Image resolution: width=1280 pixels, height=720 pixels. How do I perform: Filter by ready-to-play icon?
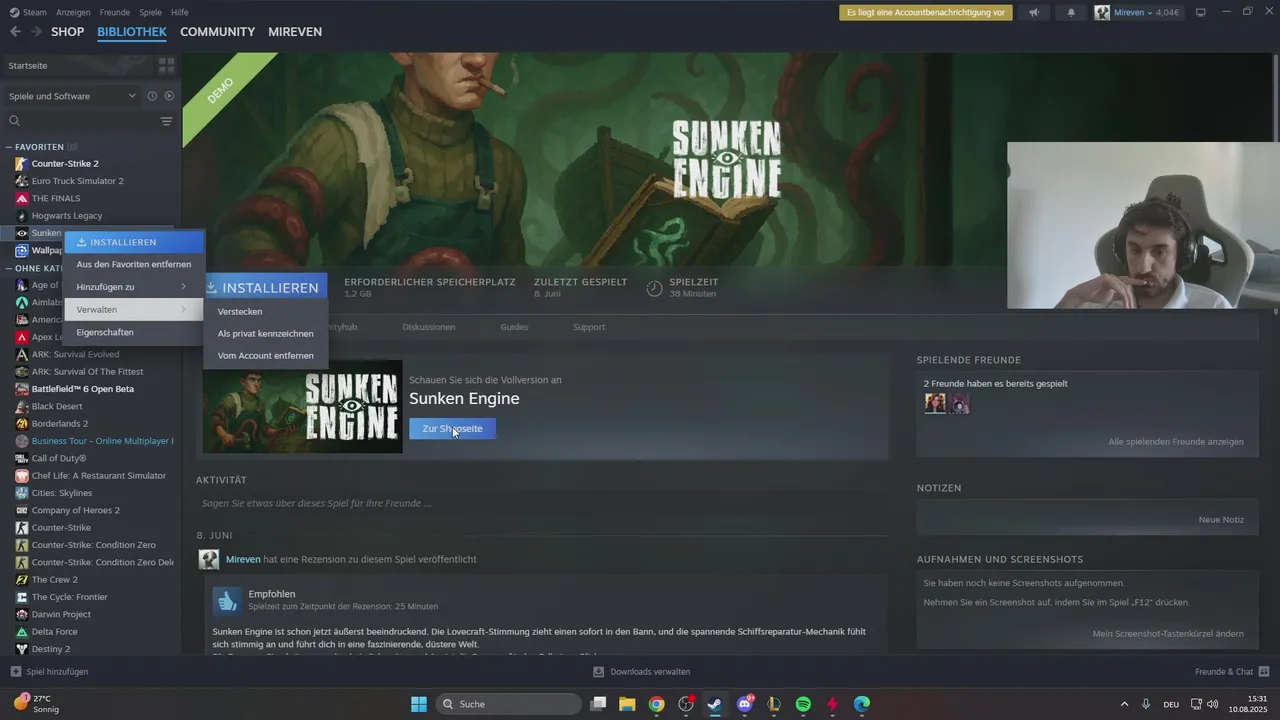(x=169, y=96)
